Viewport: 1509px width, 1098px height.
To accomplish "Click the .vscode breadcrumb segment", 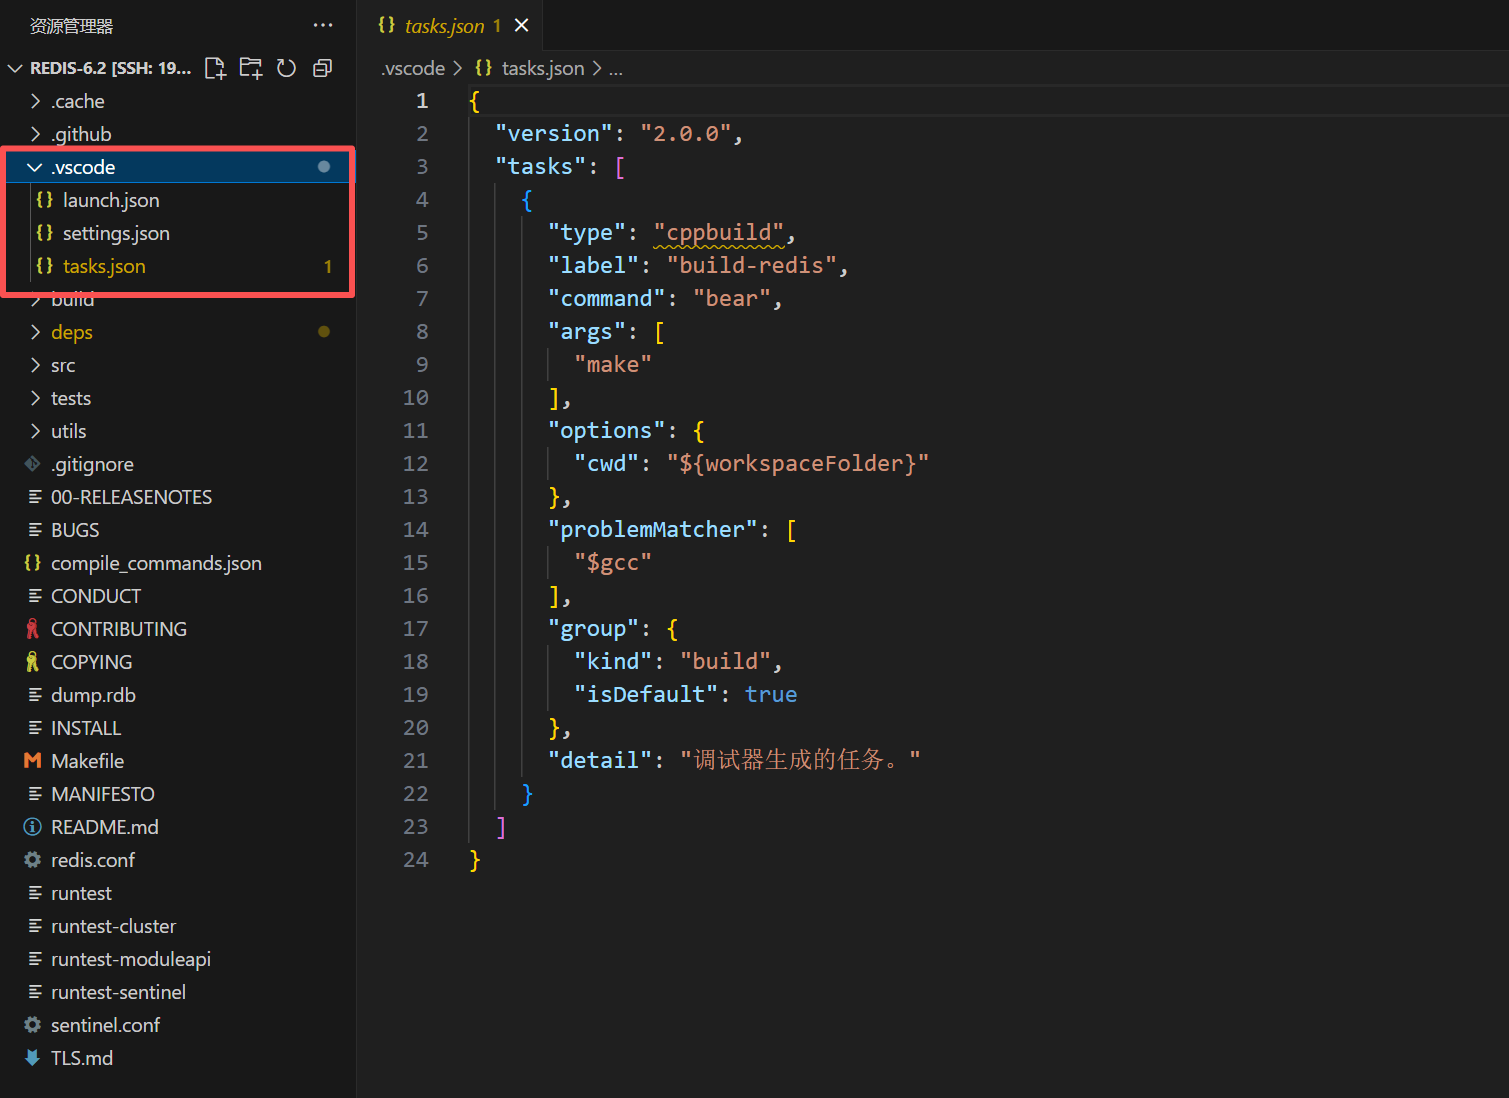I will pos(413,68).
